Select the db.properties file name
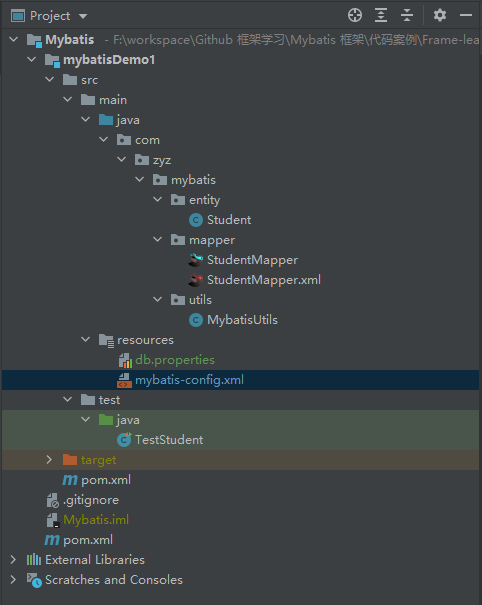482x605 pixels. 175,360
